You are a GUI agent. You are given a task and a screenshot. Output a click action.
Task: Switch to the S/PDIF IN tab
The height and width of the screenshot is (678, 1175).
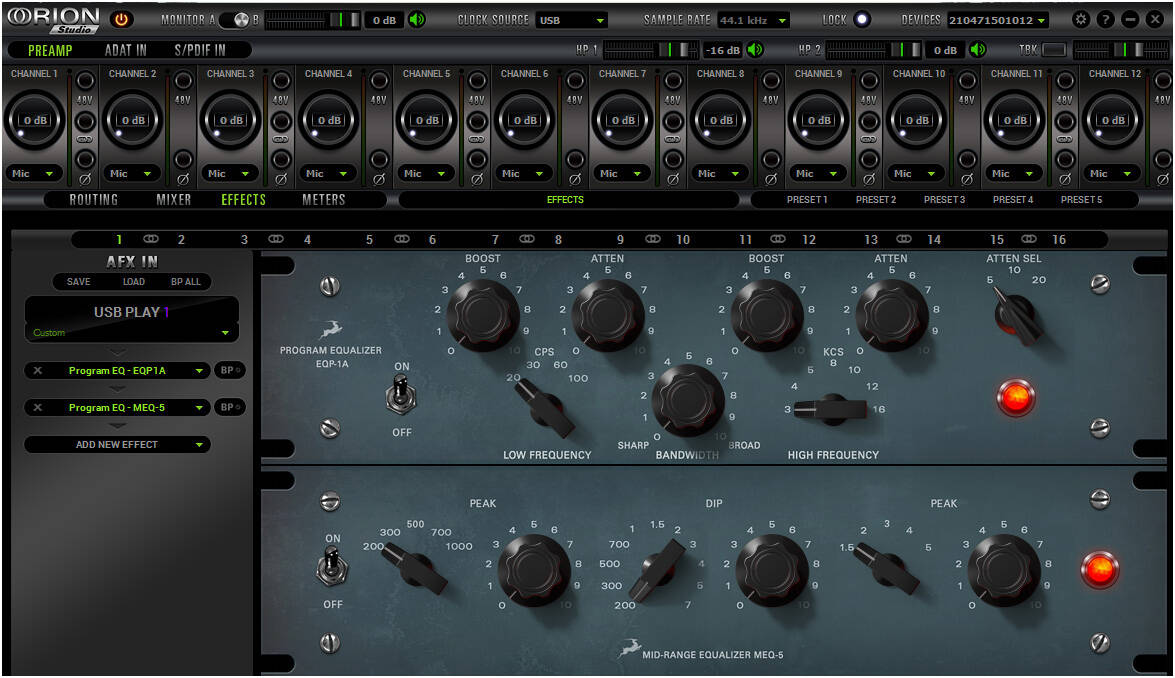click(x=200, y=50)
